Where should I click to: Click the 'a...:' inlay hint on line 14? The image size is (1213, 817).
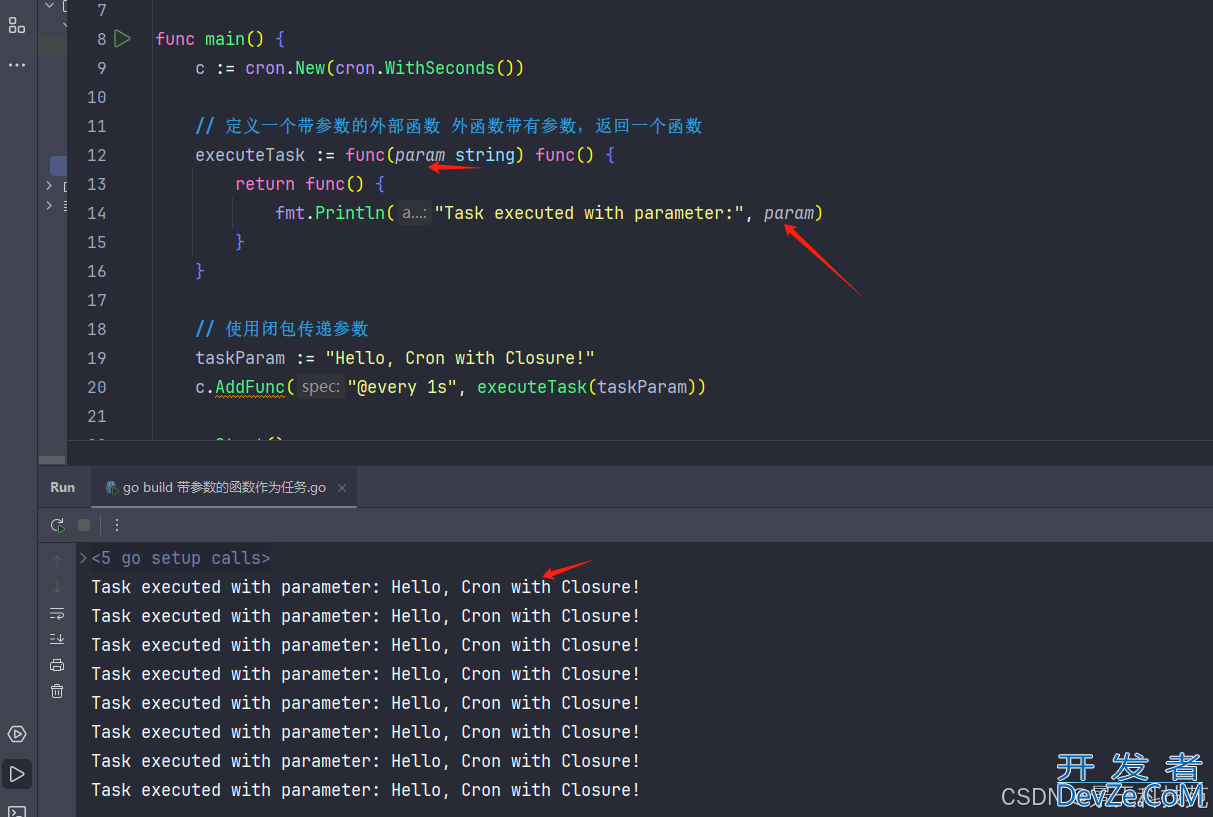414,213
